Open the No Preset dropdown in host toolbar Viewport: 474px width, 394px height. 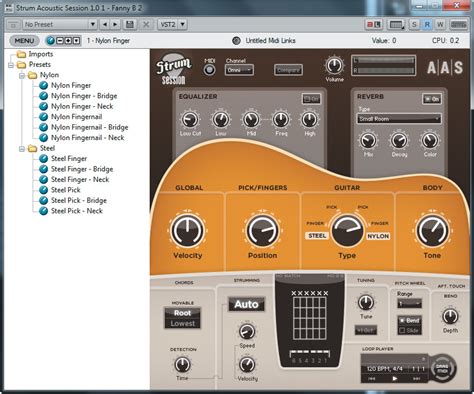(x=60, y=24)
